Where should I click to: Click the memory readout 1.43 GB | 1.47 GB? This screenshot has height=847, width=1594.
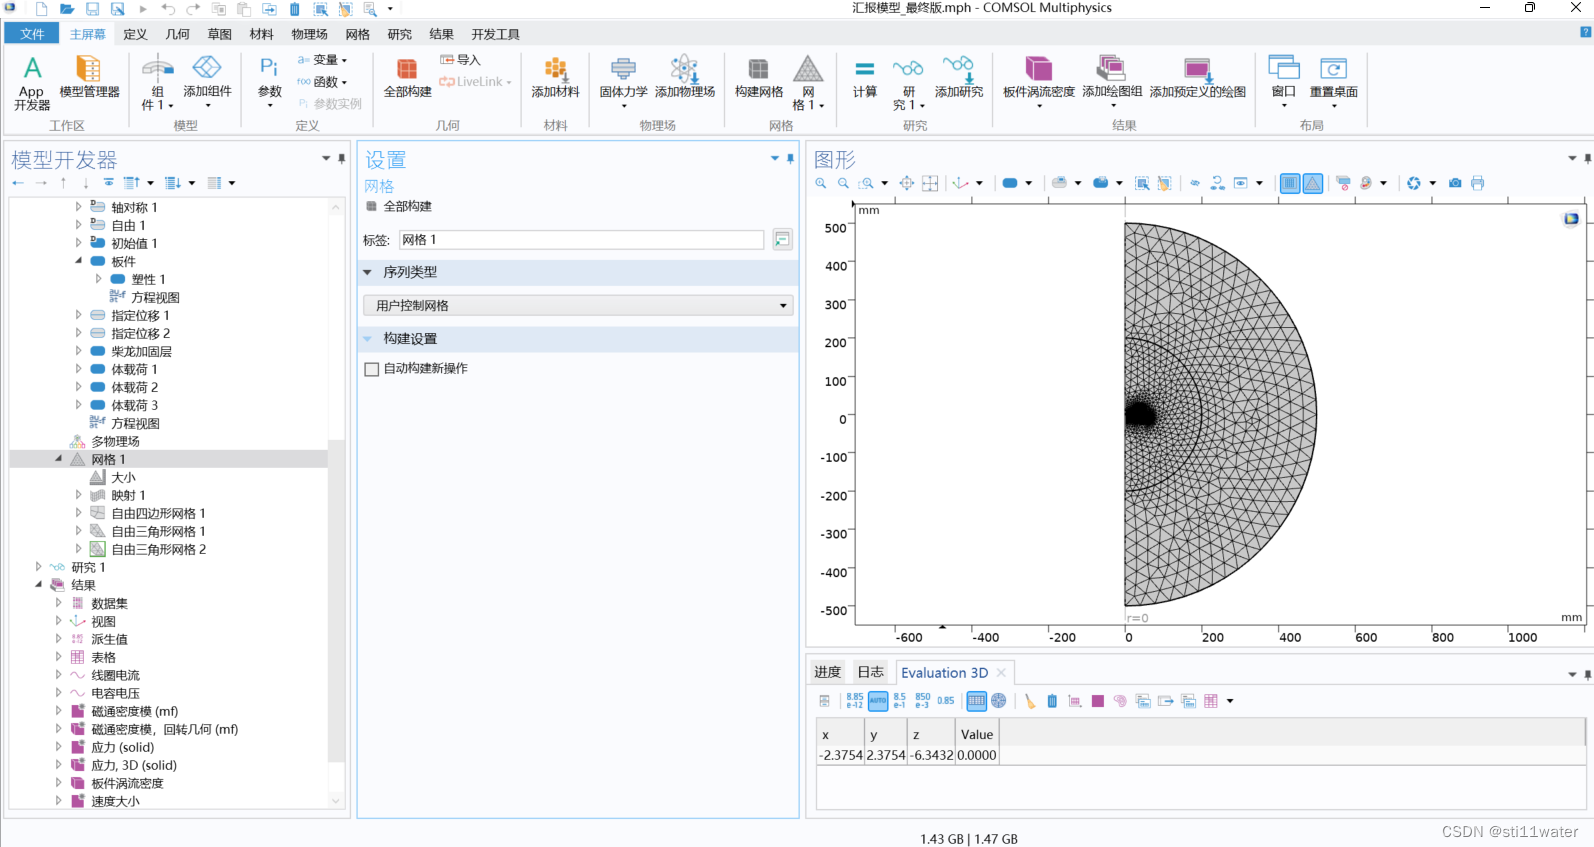(968, 839)
